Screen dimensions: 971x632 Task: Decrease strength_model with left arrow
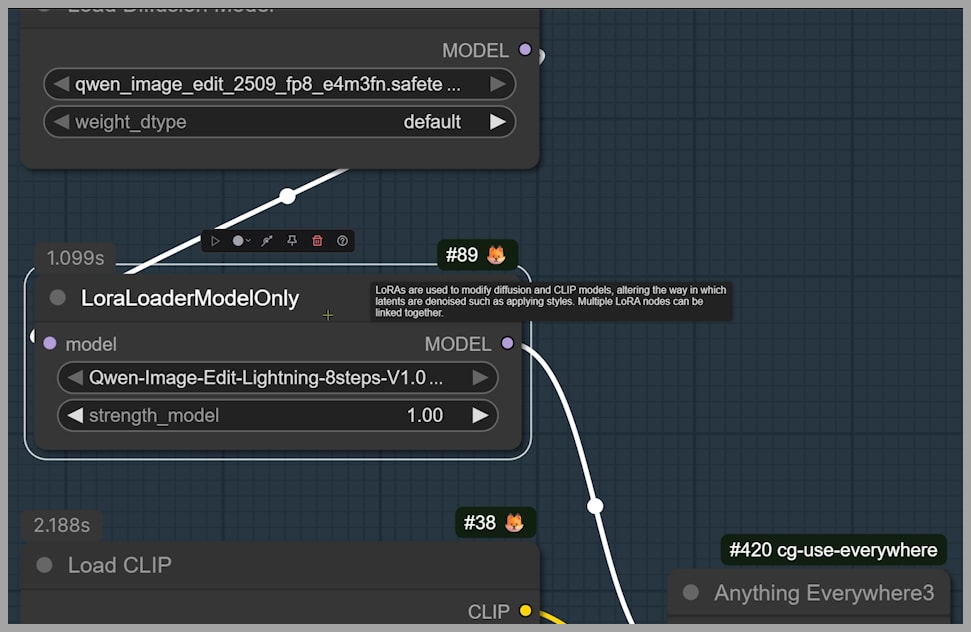coord(75,415)
